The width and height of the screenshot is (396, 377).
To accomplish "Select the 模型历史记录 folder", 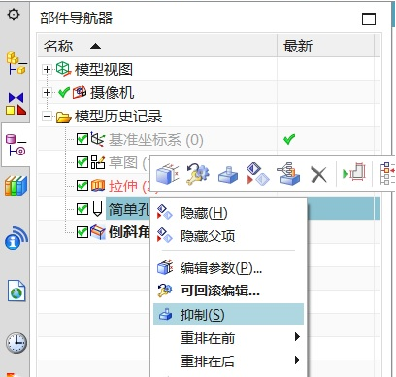I will pyautogui.click(x=118, y=116).
